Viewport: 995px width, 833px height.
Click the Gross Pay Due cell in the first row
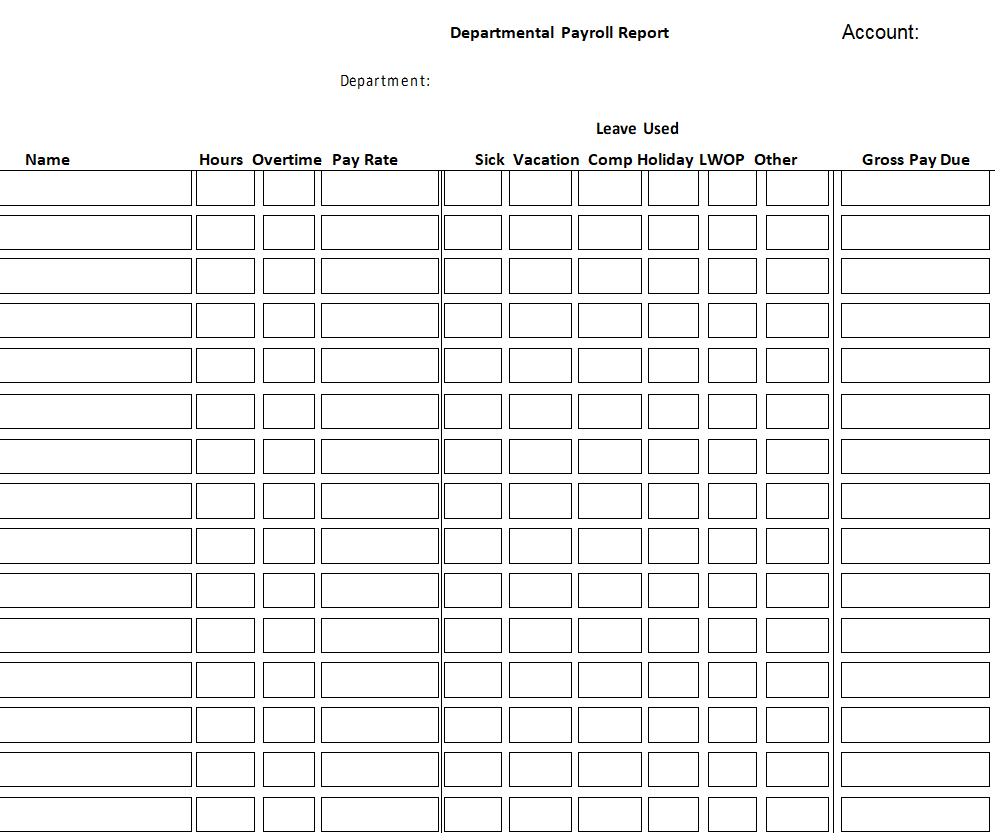pos(915,188)
